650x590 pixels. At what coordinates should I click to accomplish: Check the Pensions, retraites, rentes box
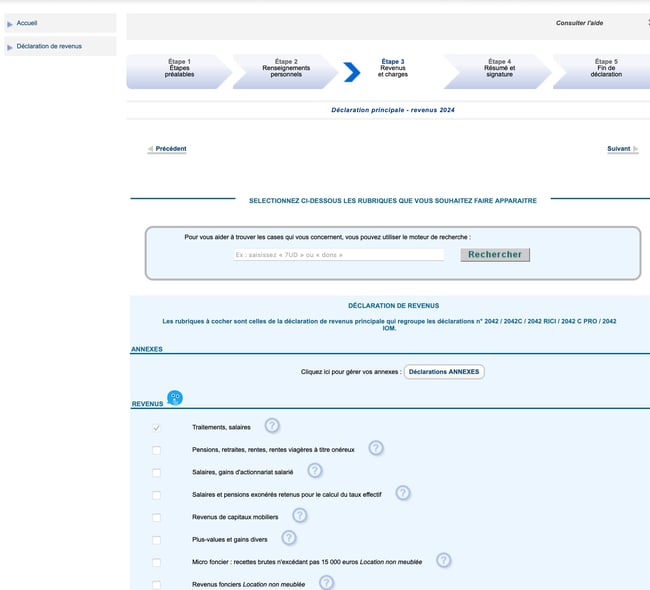pyautogui.click(x=156, y=450)
